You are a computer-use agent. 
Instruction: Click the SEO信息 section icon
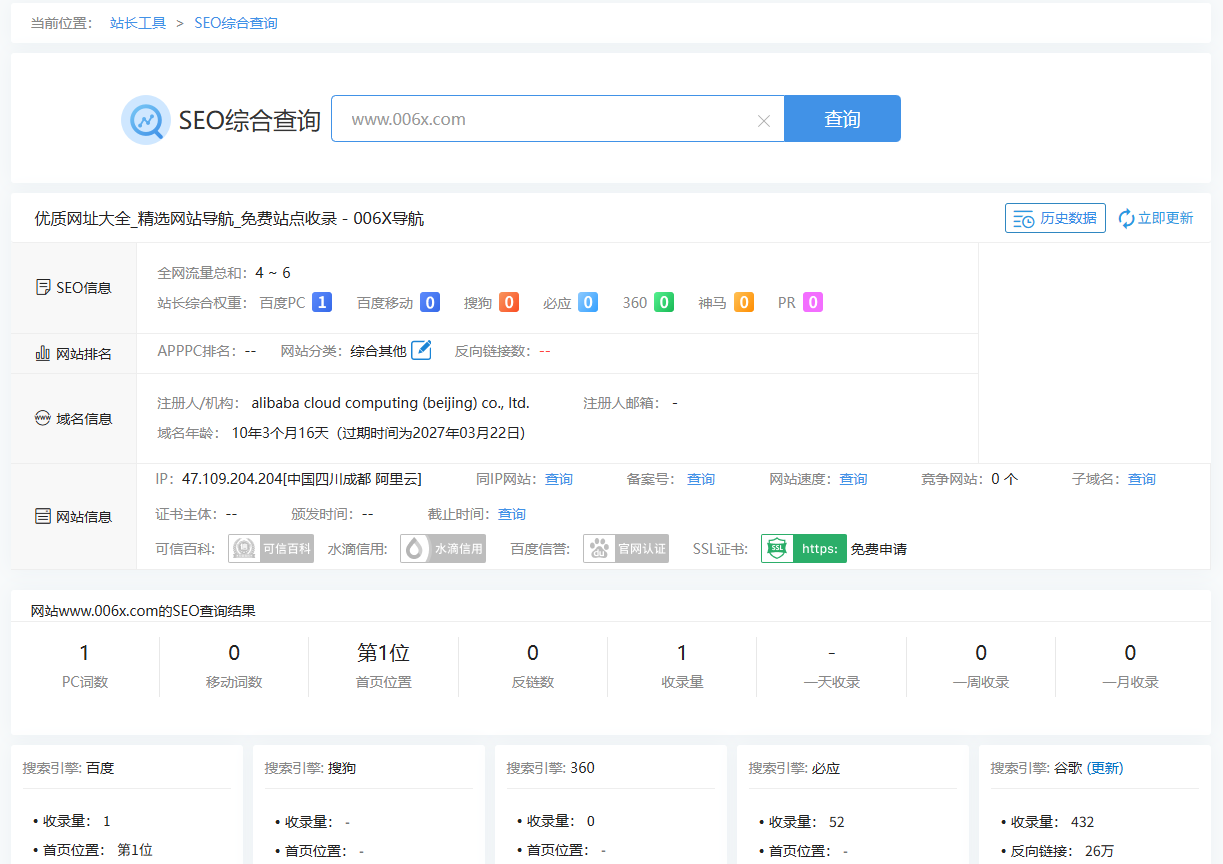43,288
